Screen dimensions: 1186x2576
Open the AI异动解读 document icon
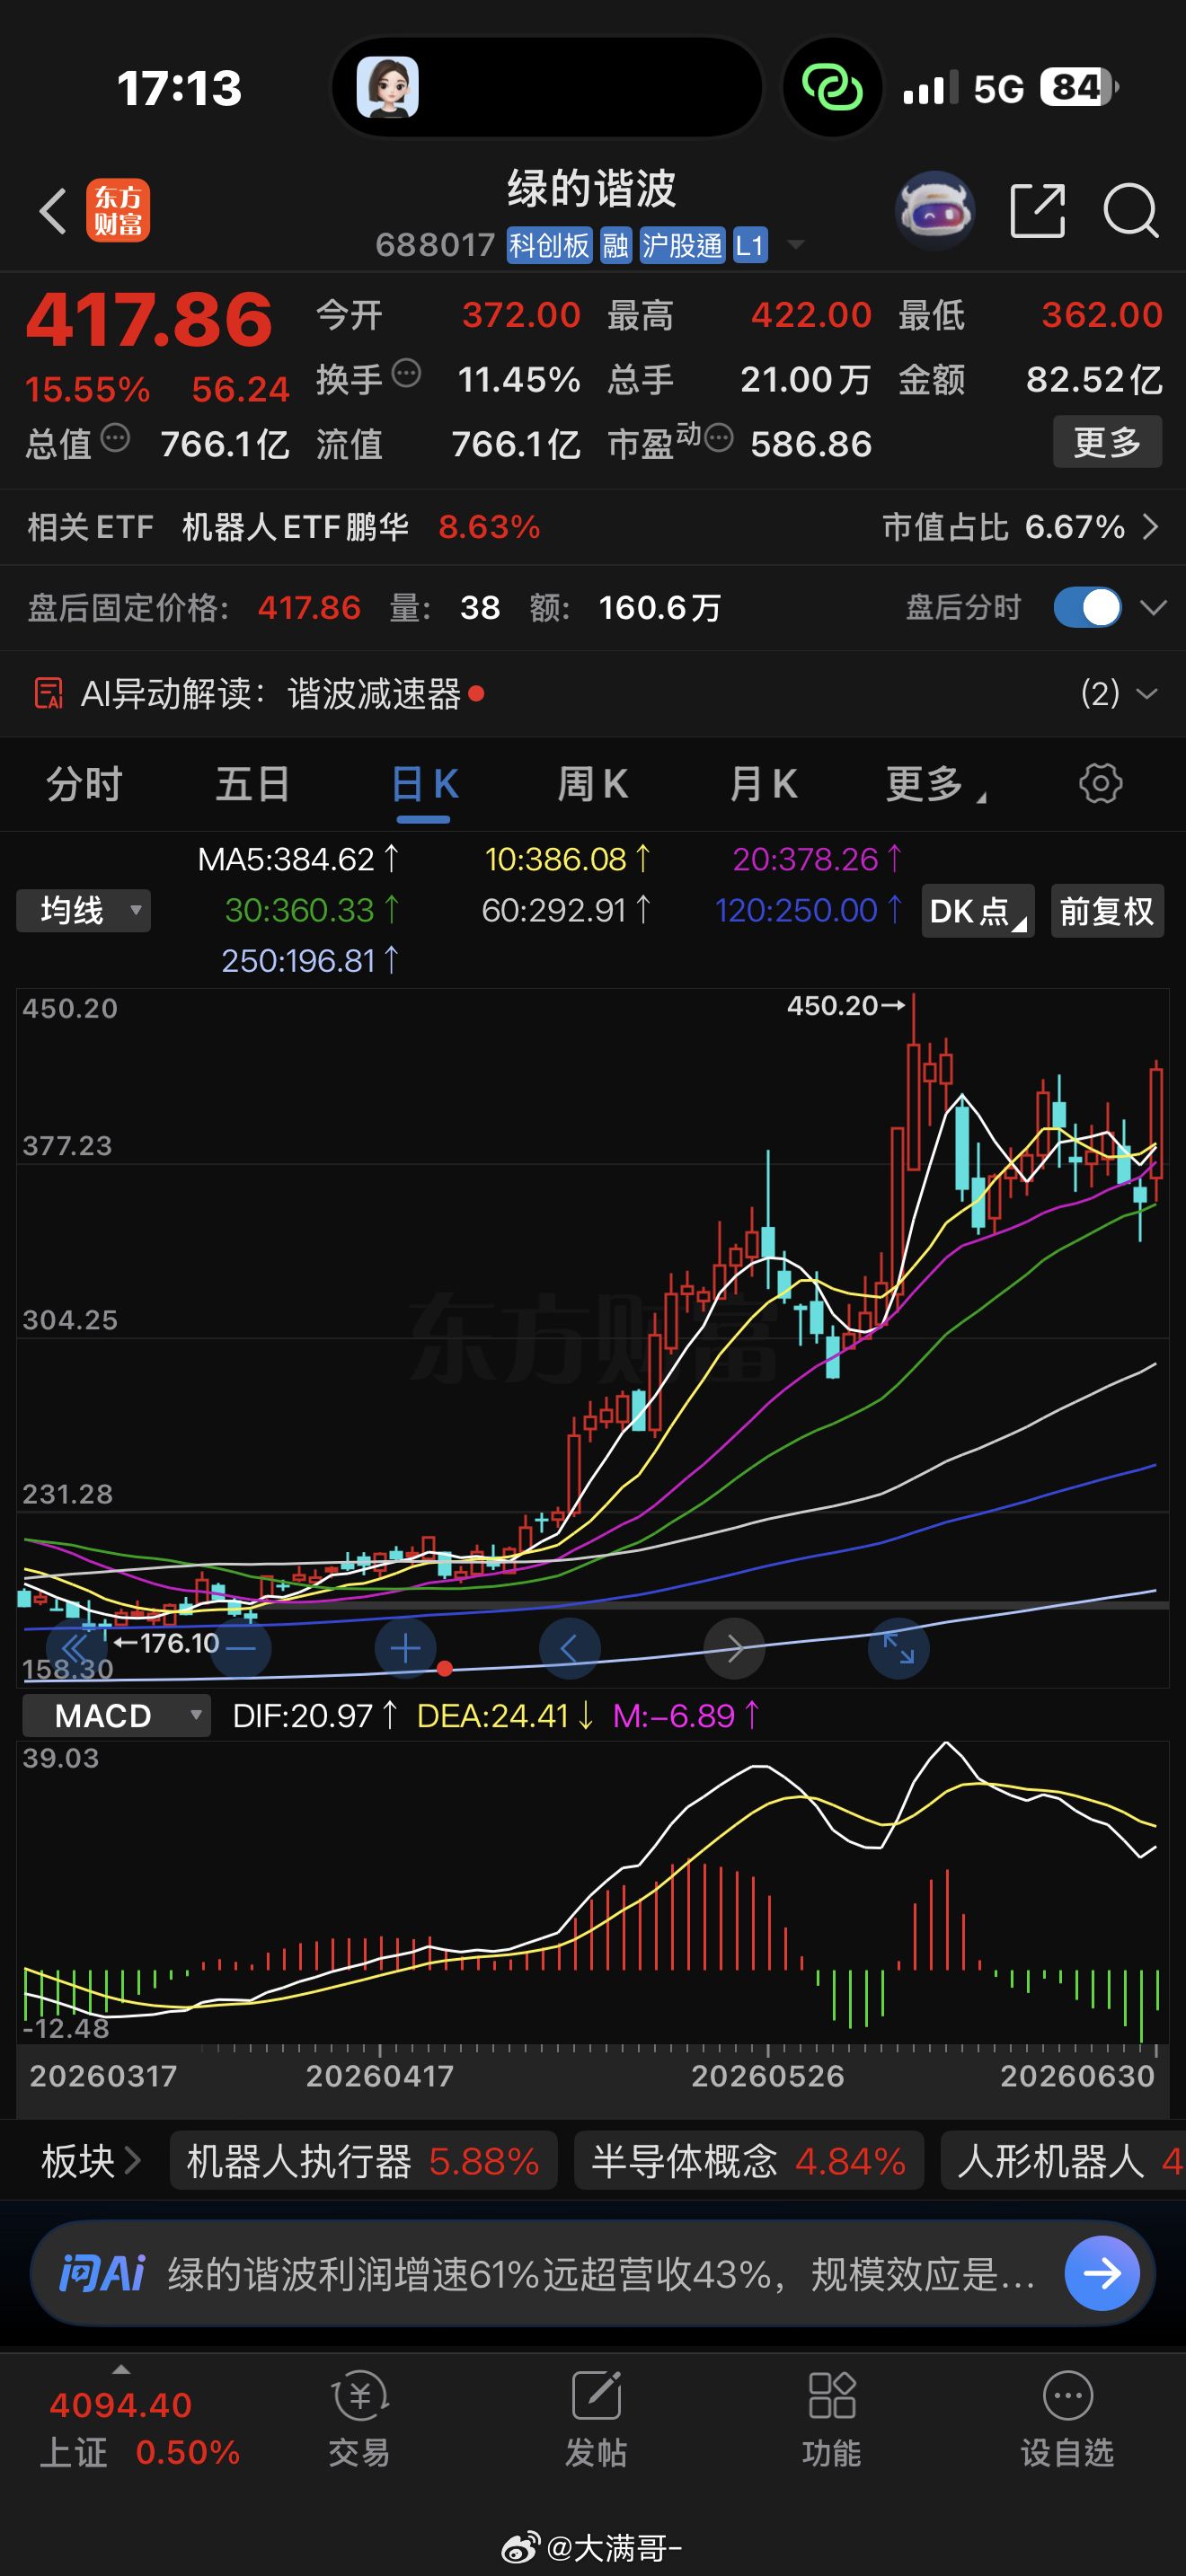pyautogui.click(x=49, y=693)
